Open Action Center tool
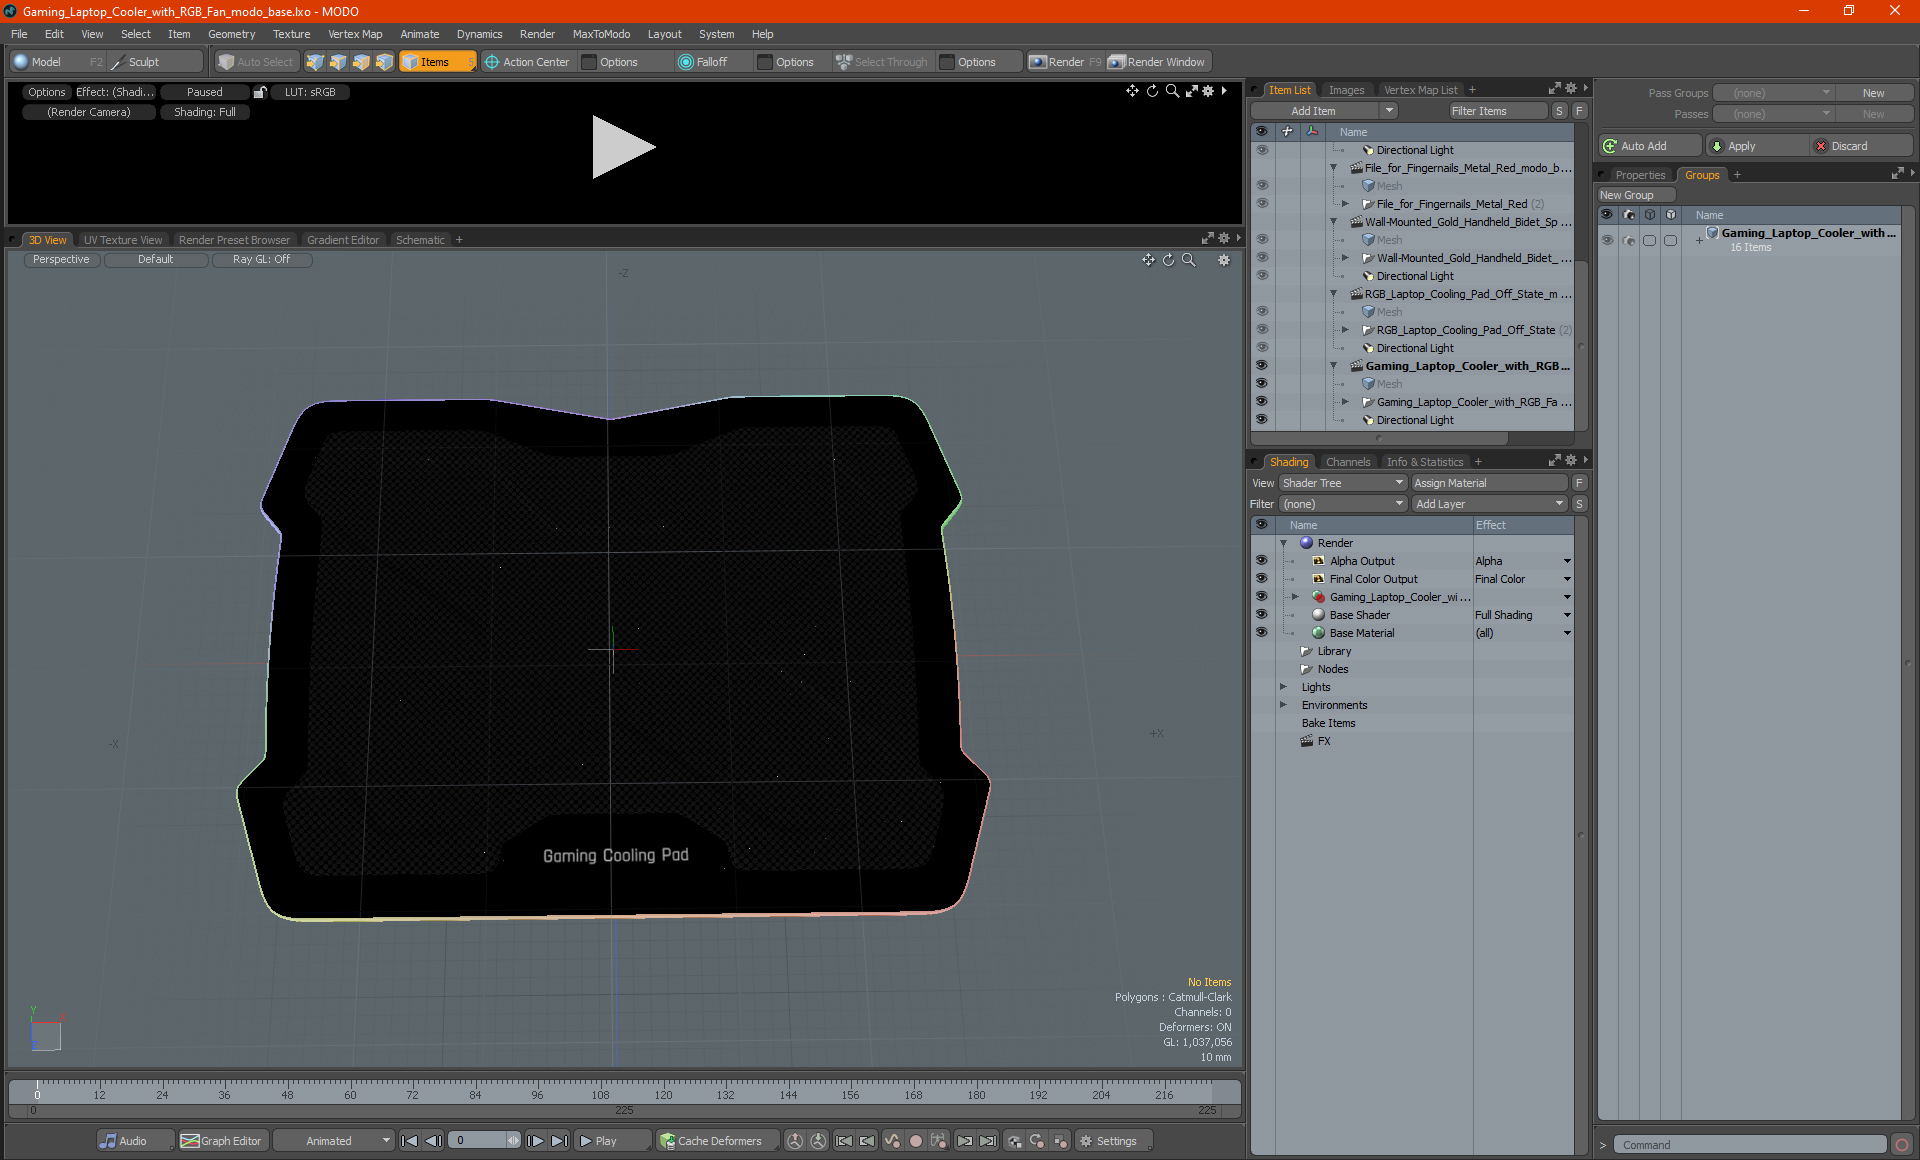Viewport: 1920px width, 1160px height. click(527, 62)
